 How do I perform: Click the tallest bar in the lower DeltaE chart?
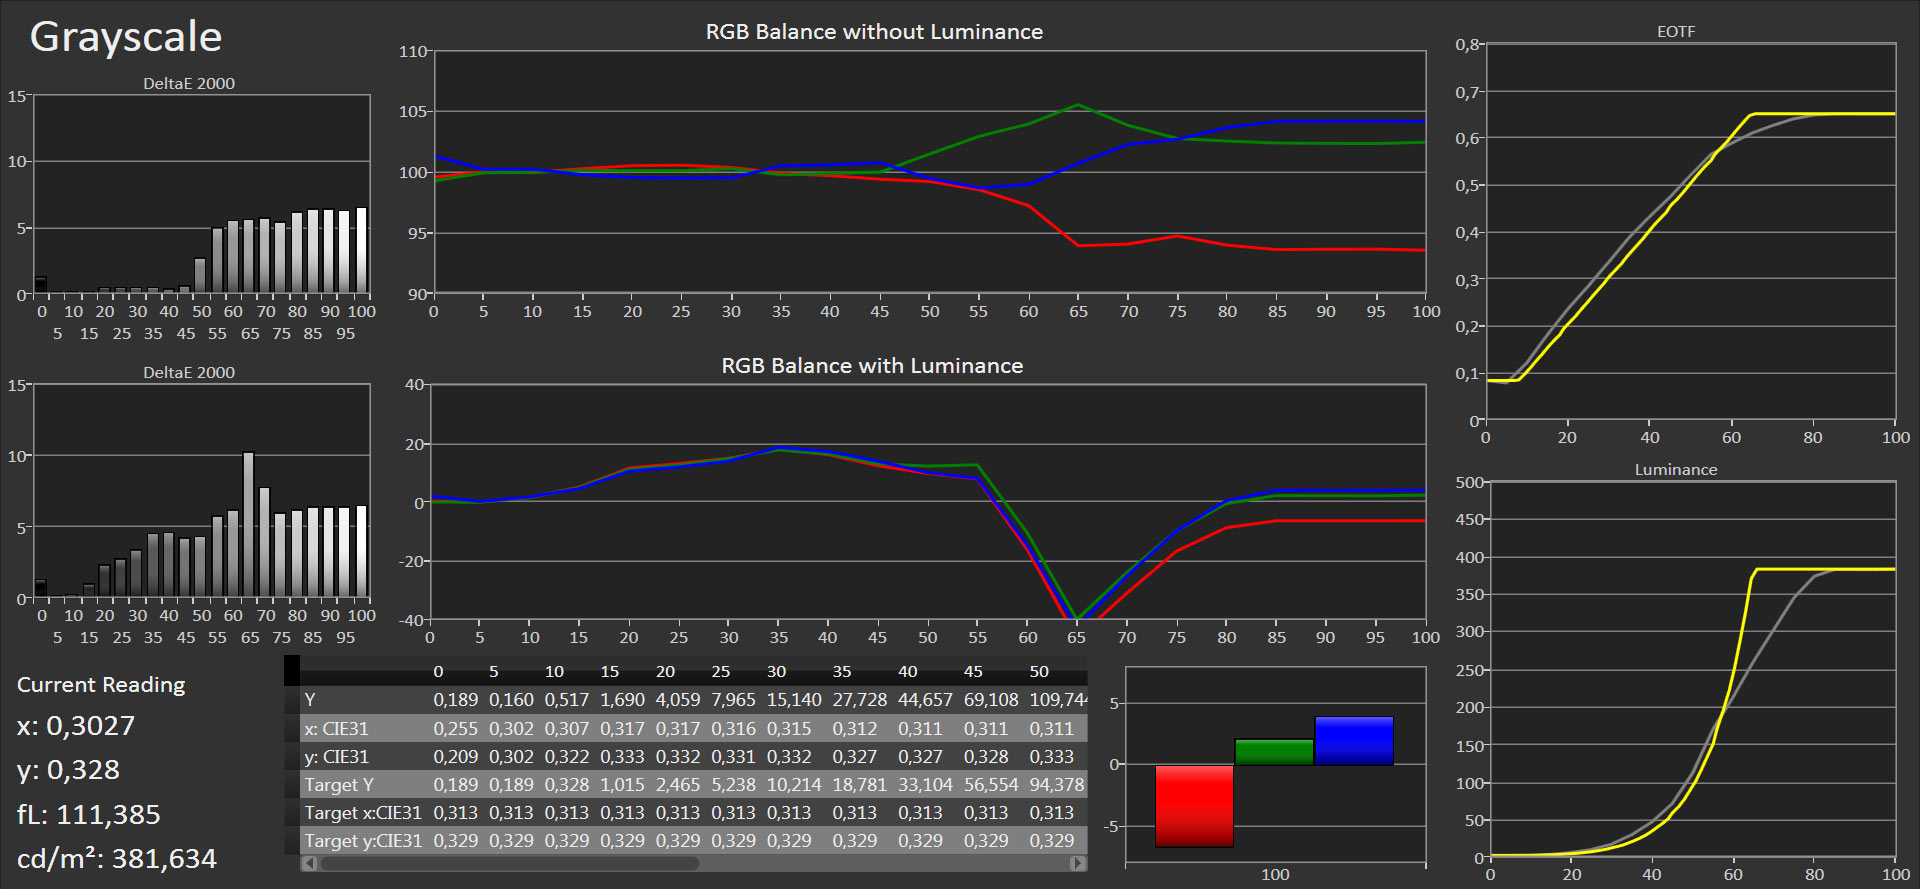249,525
